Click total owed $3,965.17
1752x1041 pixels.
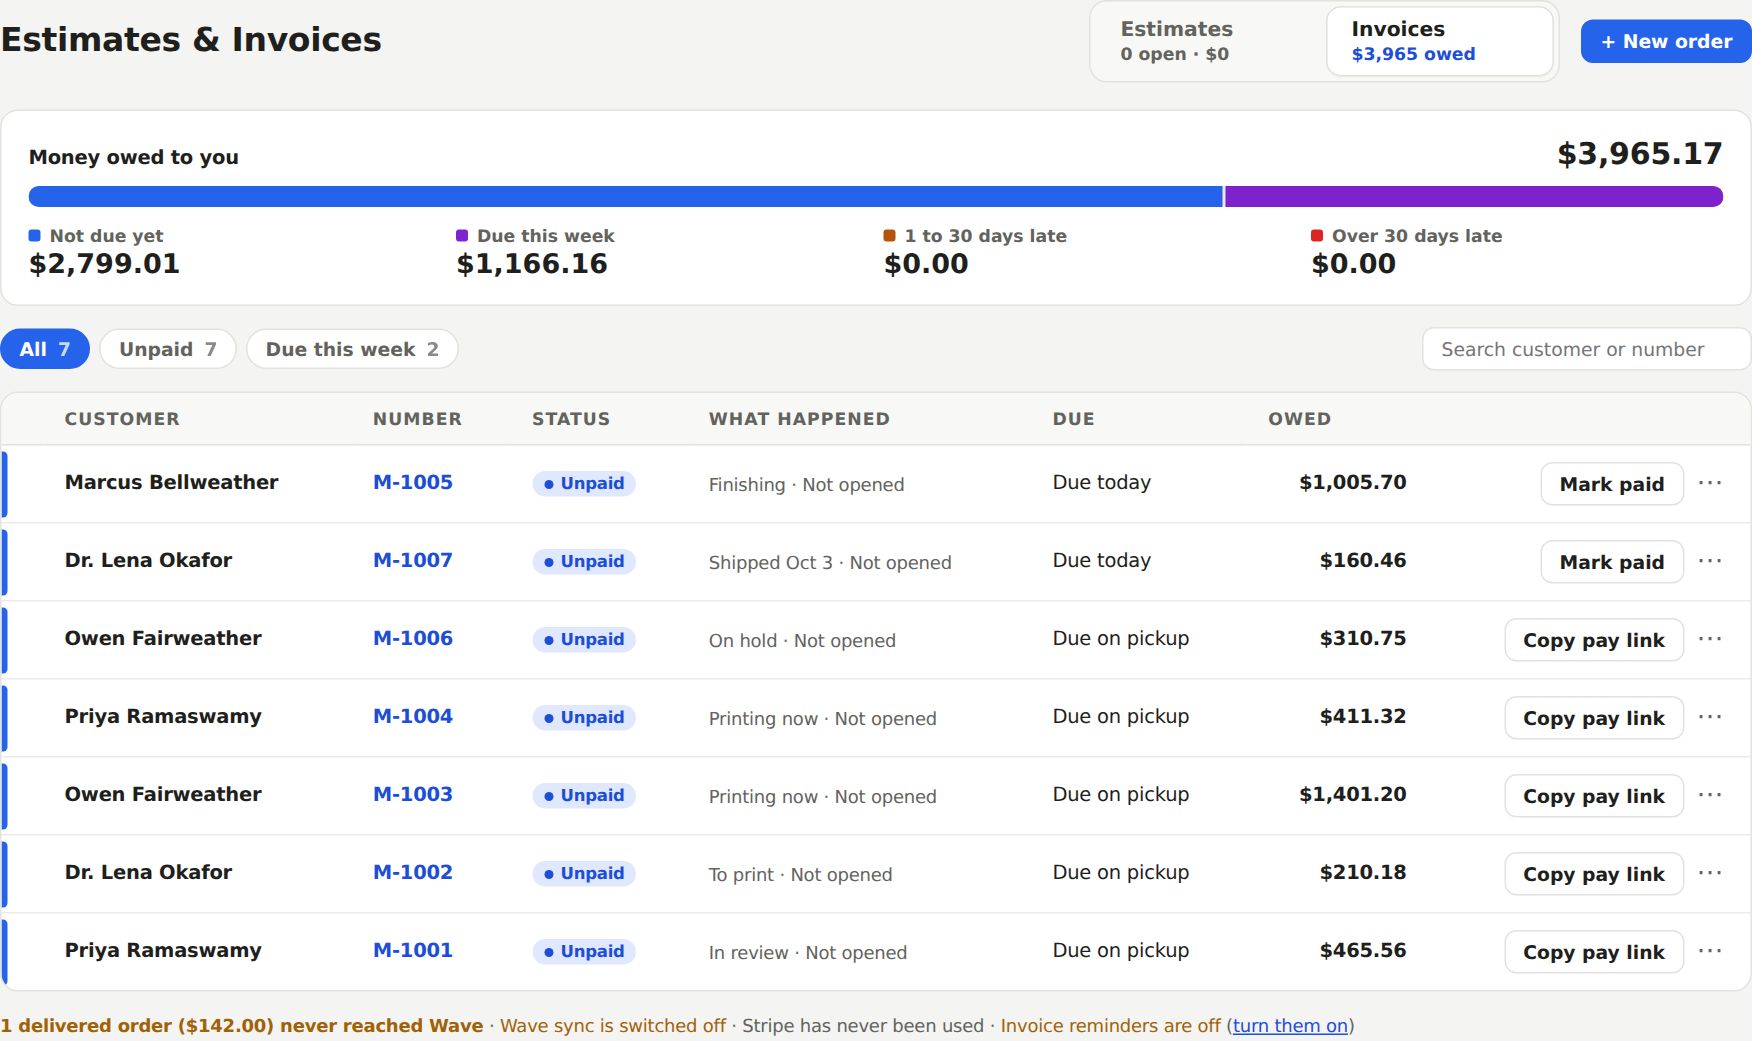(x=1640, y=154)
